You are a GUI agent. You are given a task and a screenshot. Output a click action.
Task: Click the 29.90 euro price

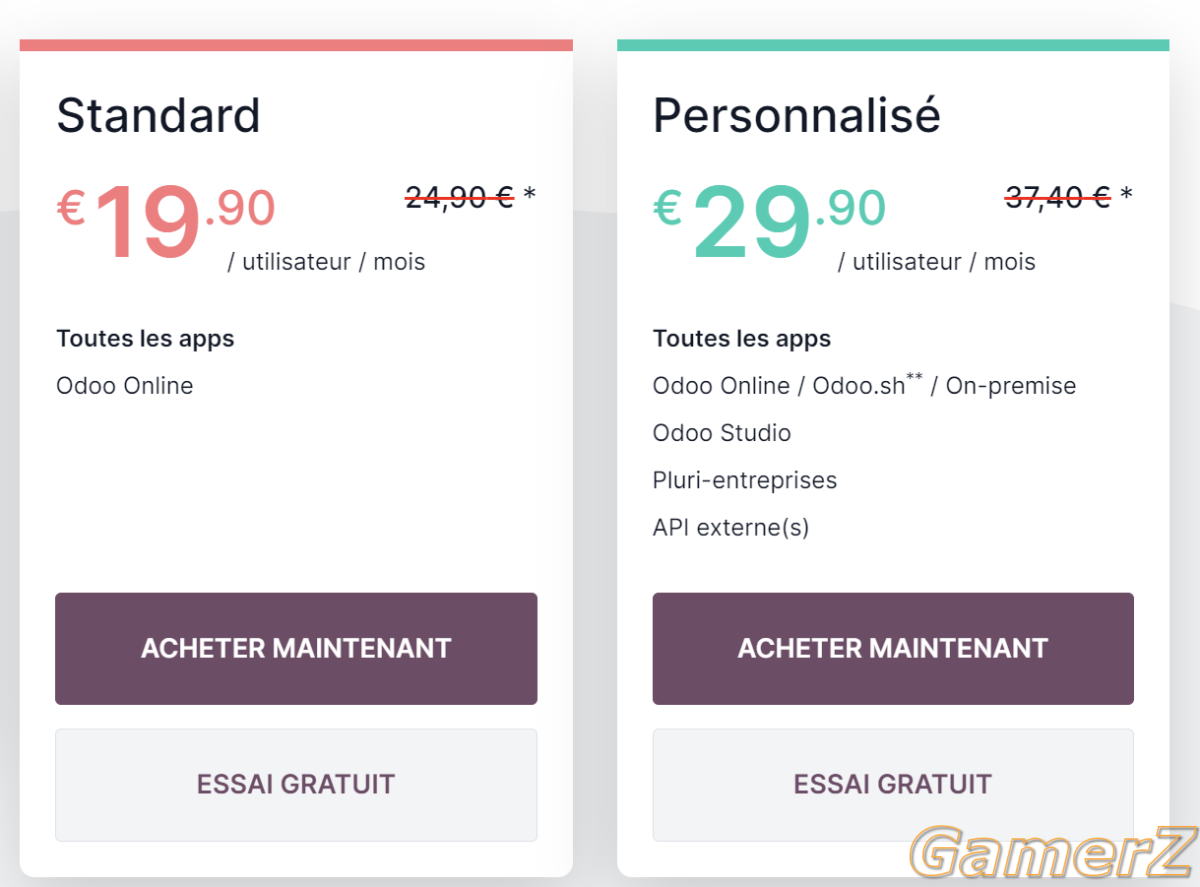pyautogui.click(x=770, y=221)
